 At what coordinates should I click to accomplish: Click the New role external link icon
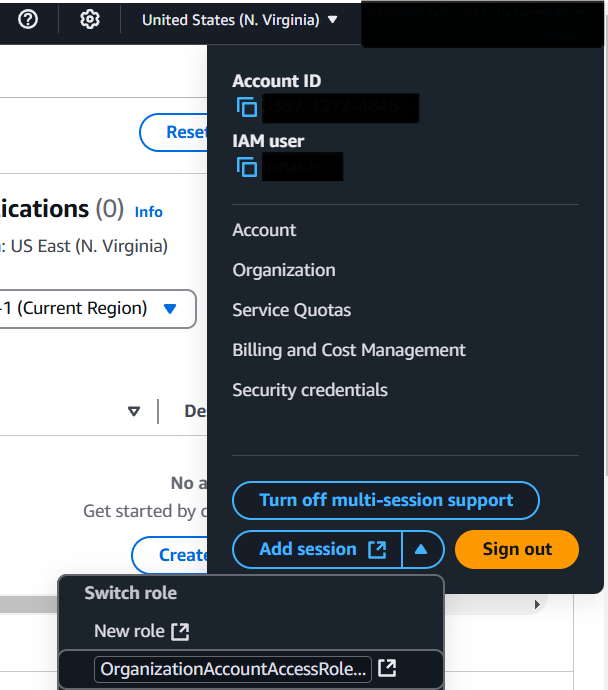[180, 631]
